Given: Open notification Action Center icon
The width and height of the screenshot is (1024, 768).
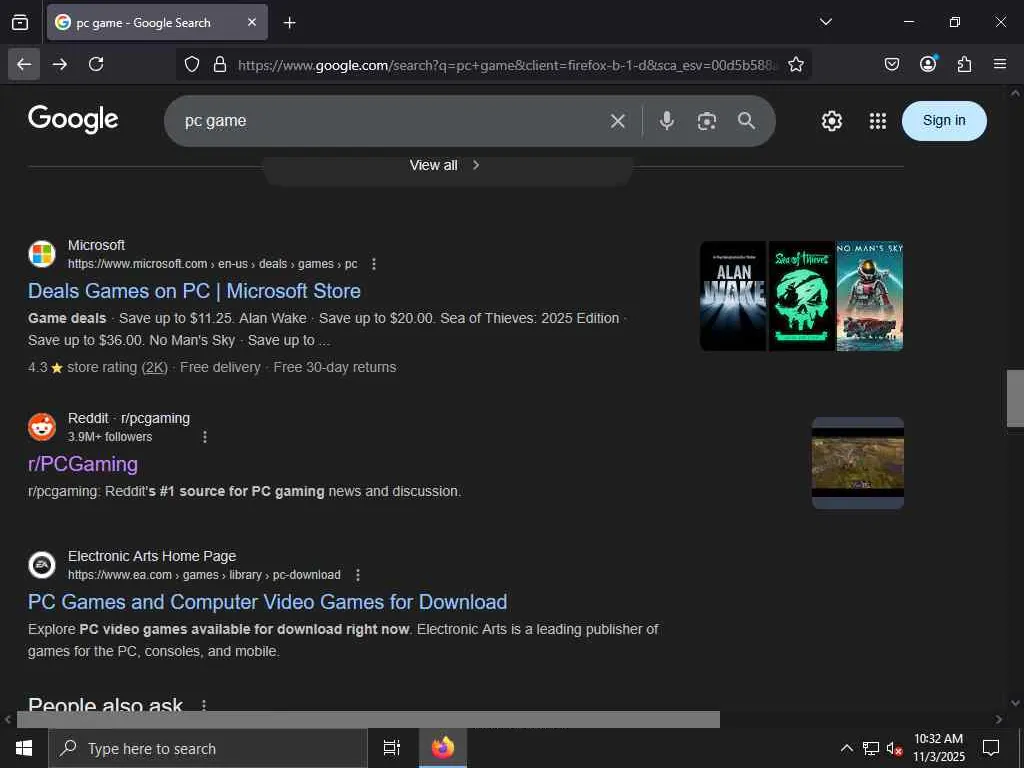Looking at the screenshot, I should click(991, 748).
